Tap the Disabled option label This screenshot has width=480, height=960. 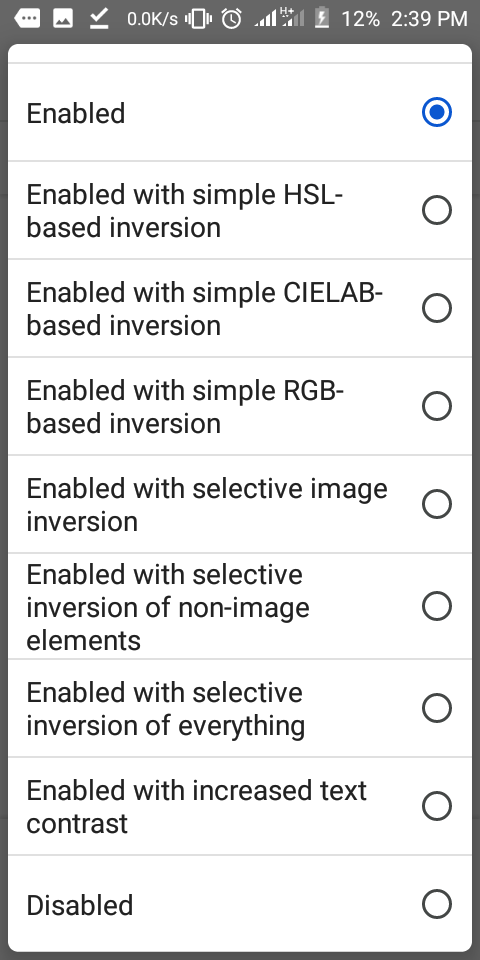[x=80, y=905]
